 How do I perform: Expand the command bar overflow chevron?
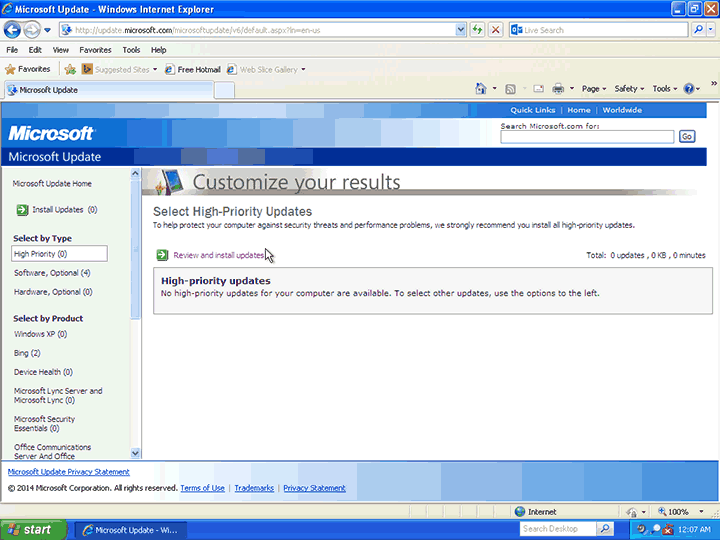point(714,84)
